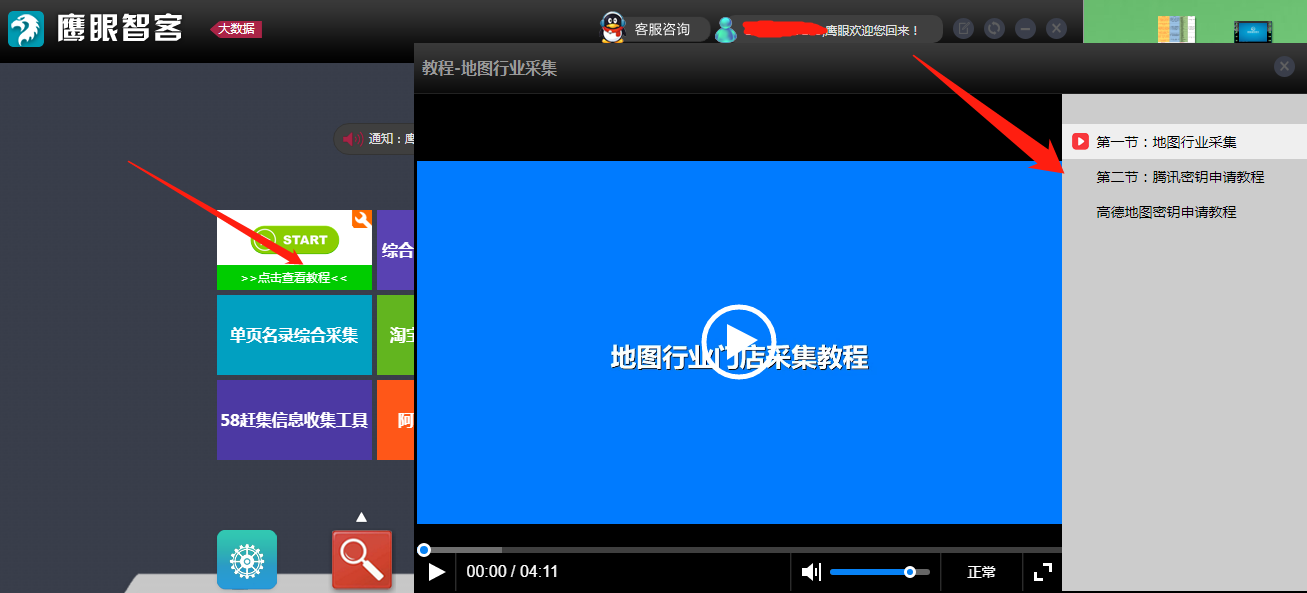Open the 单页名录综合采集 tile
The width and height of the screenshot is (1307, 593).
(294, 335)
